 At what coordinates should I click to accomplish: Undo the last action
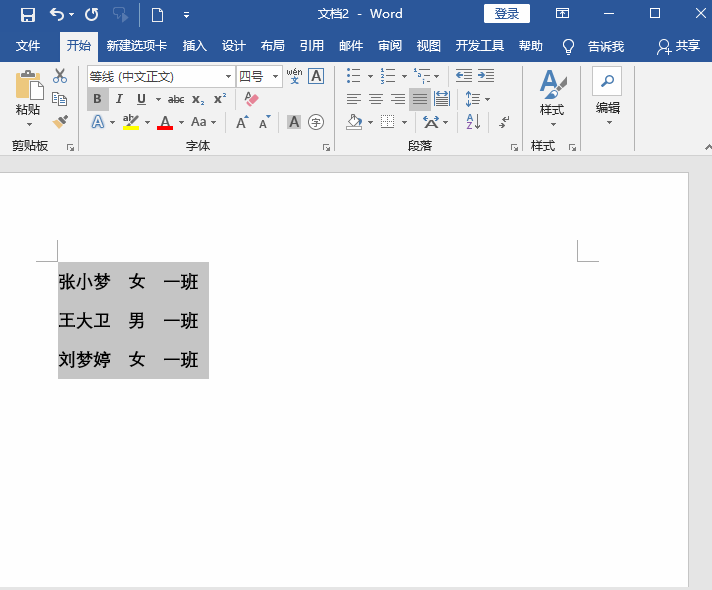pos(57,15)
